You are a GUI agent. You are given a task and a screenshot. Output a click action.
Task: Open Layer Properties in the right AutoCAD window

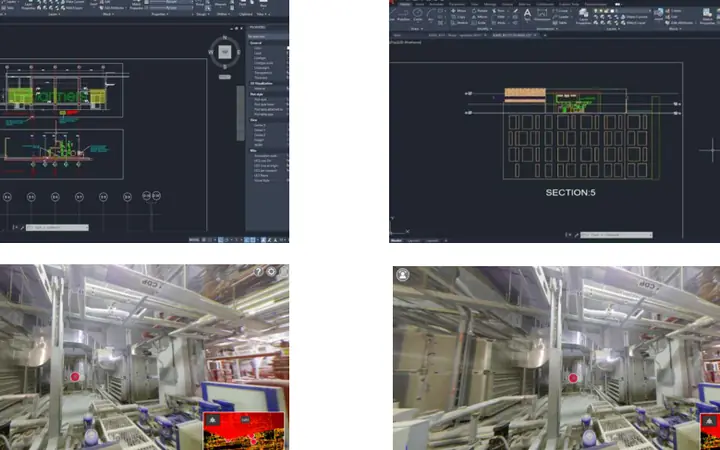coord(583,16)
